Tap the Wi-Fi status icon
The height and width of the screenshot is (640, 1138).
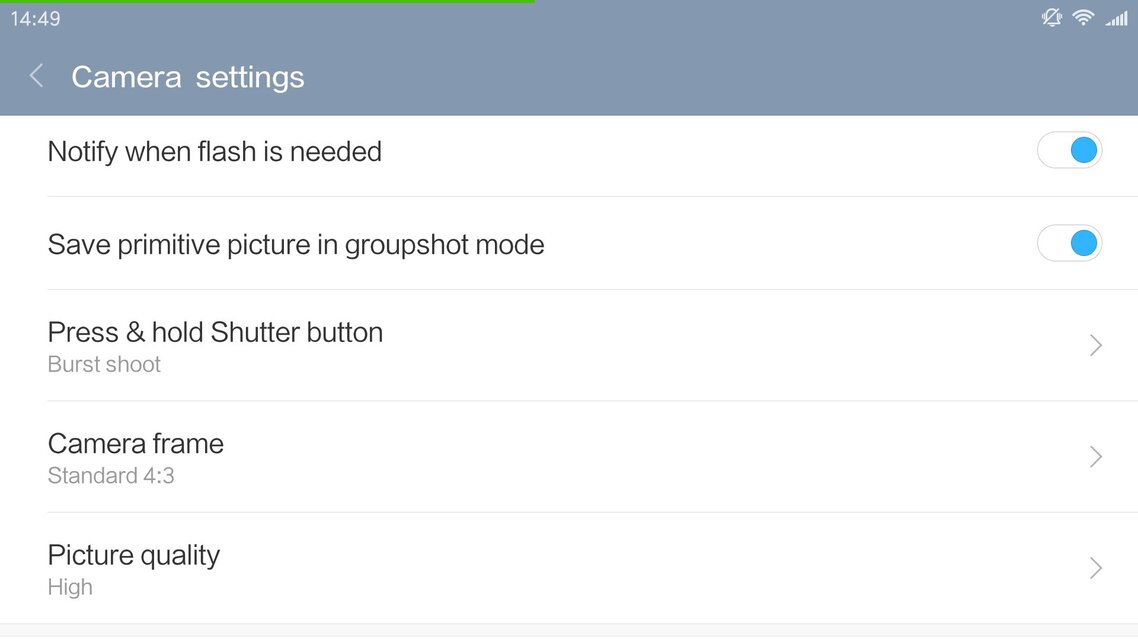click(x=1083, y=17)
